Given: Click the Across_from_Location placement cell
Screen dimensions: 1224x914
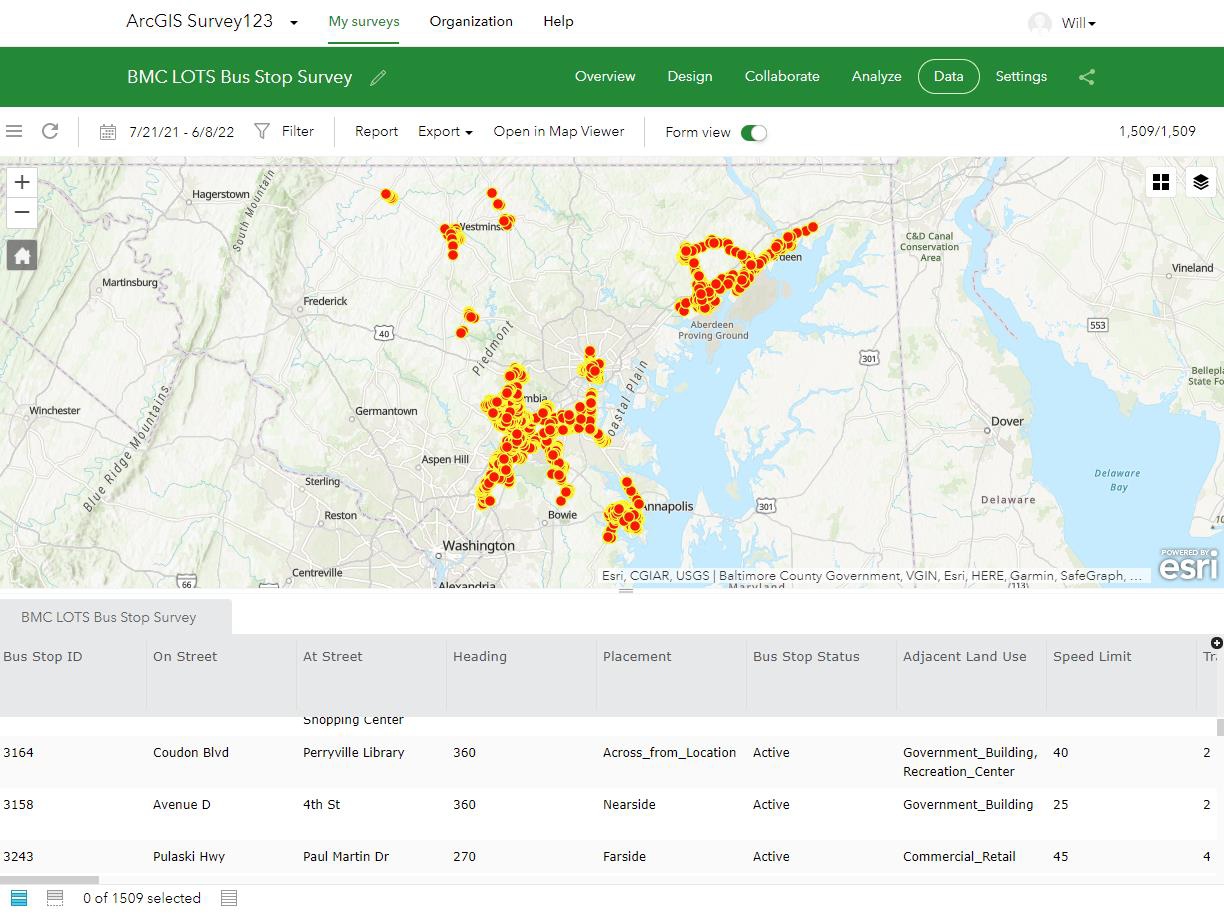Looking at the screenshot, I should click(x=669, y=753).
